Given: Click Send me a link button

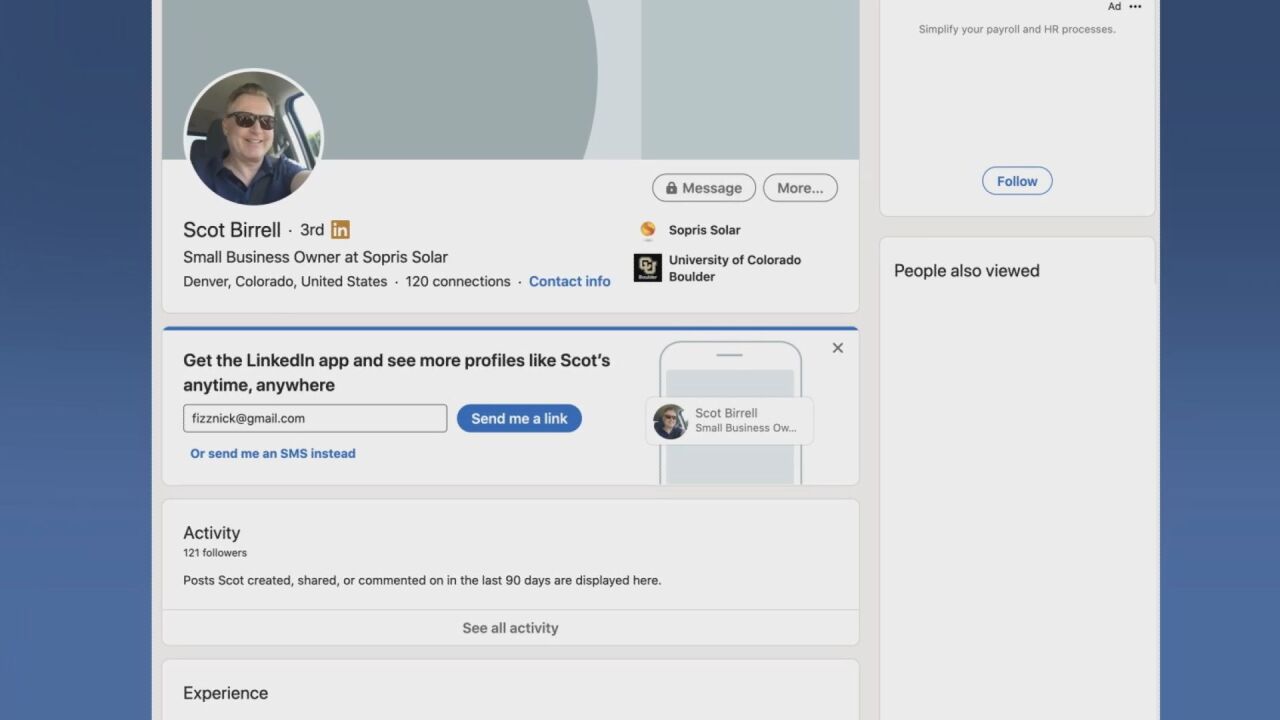Looking at the screenshot, I should coord(519,418).
